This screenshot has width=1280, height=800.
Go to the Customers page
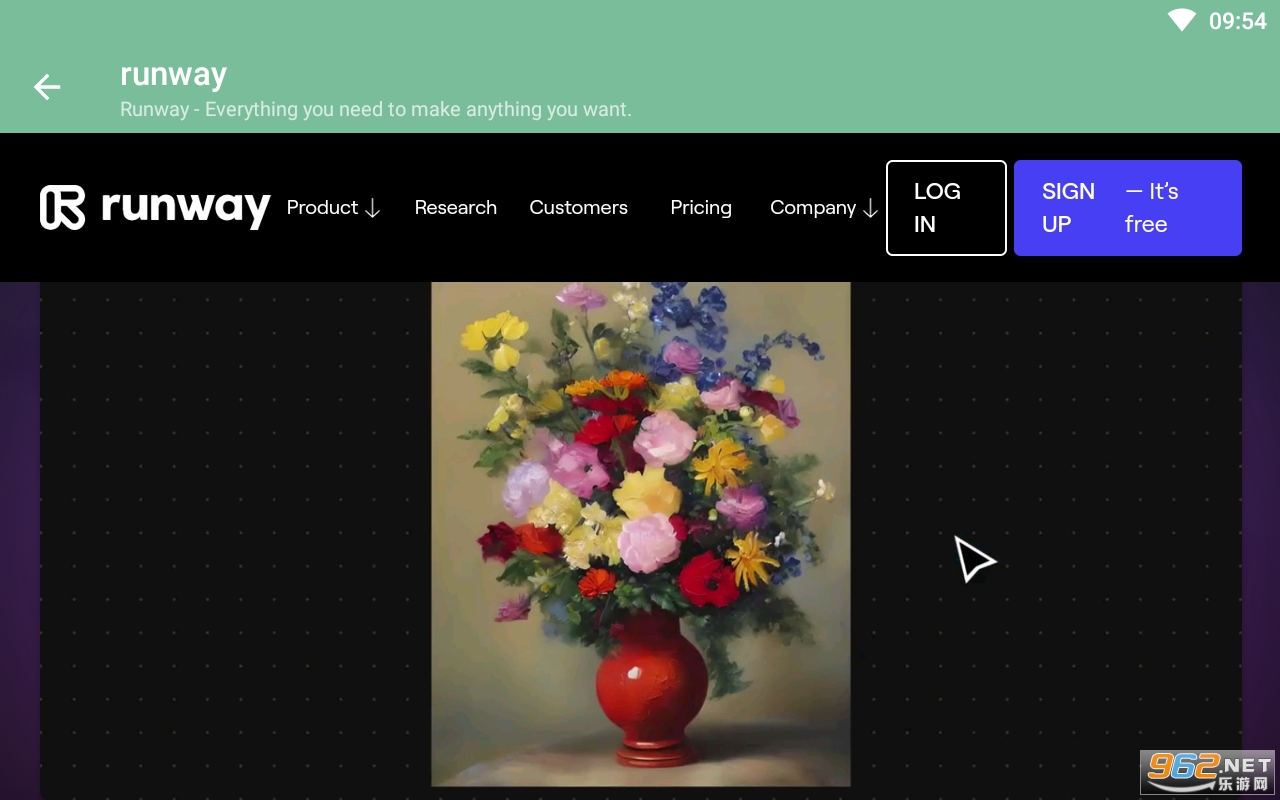pyautogui.click(x=579, y=207)
